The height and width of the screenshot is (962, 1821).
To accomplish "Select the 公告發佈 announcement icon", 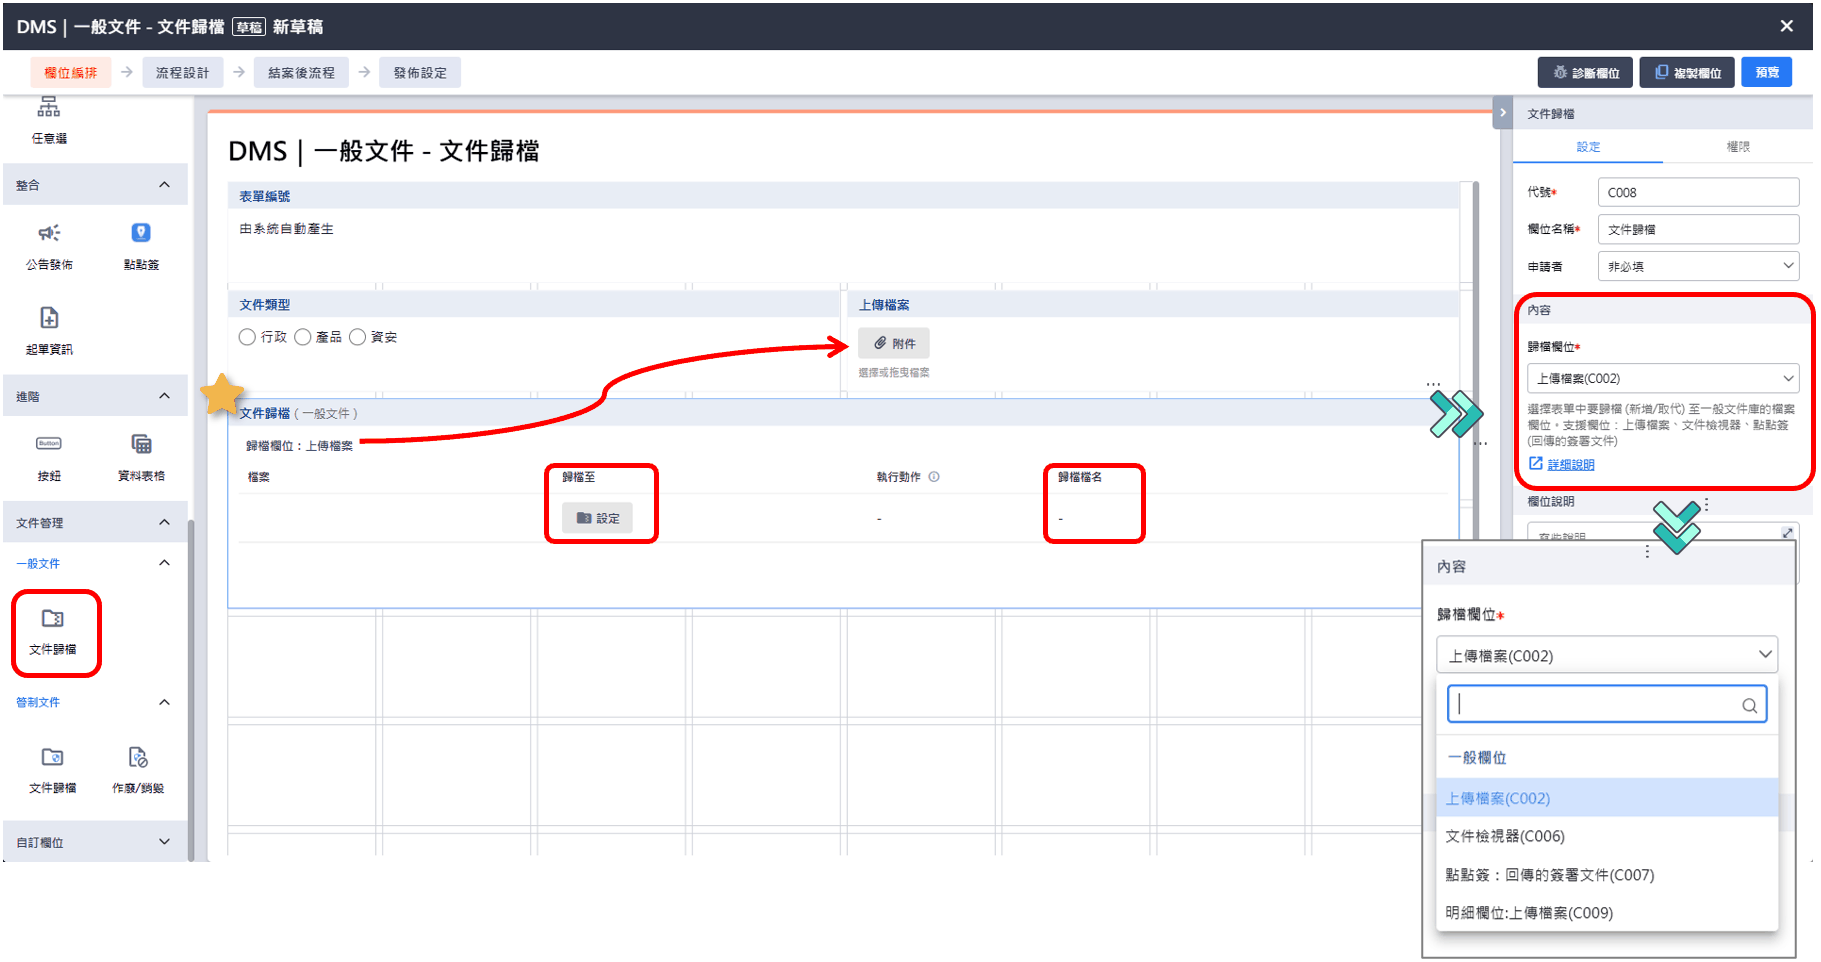I will [49, 234].
